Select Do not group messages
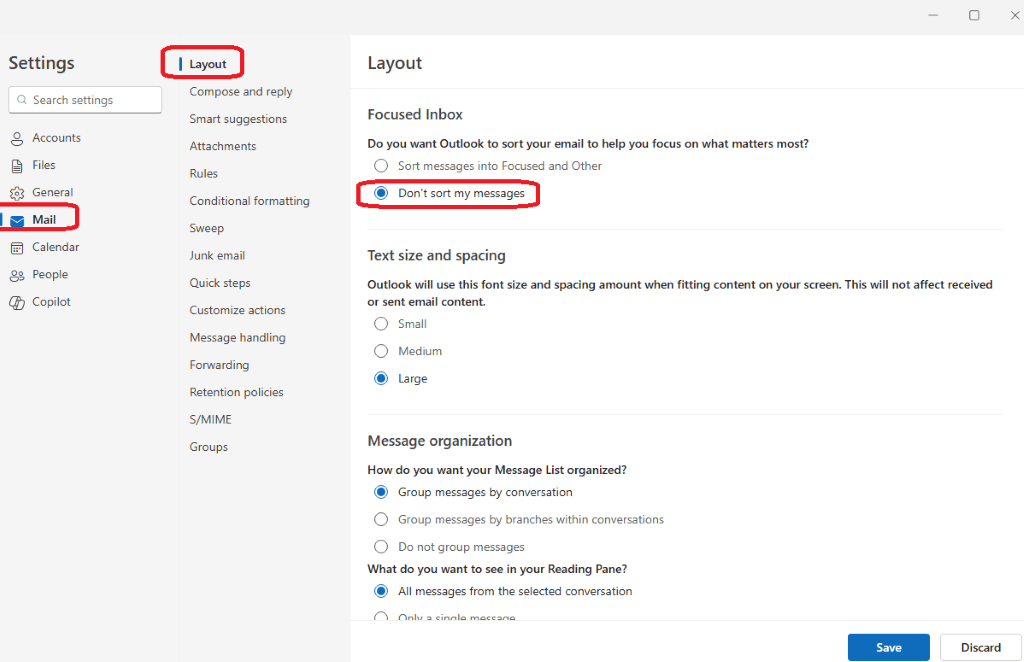 pyautogui.click(x=381, y=547)
